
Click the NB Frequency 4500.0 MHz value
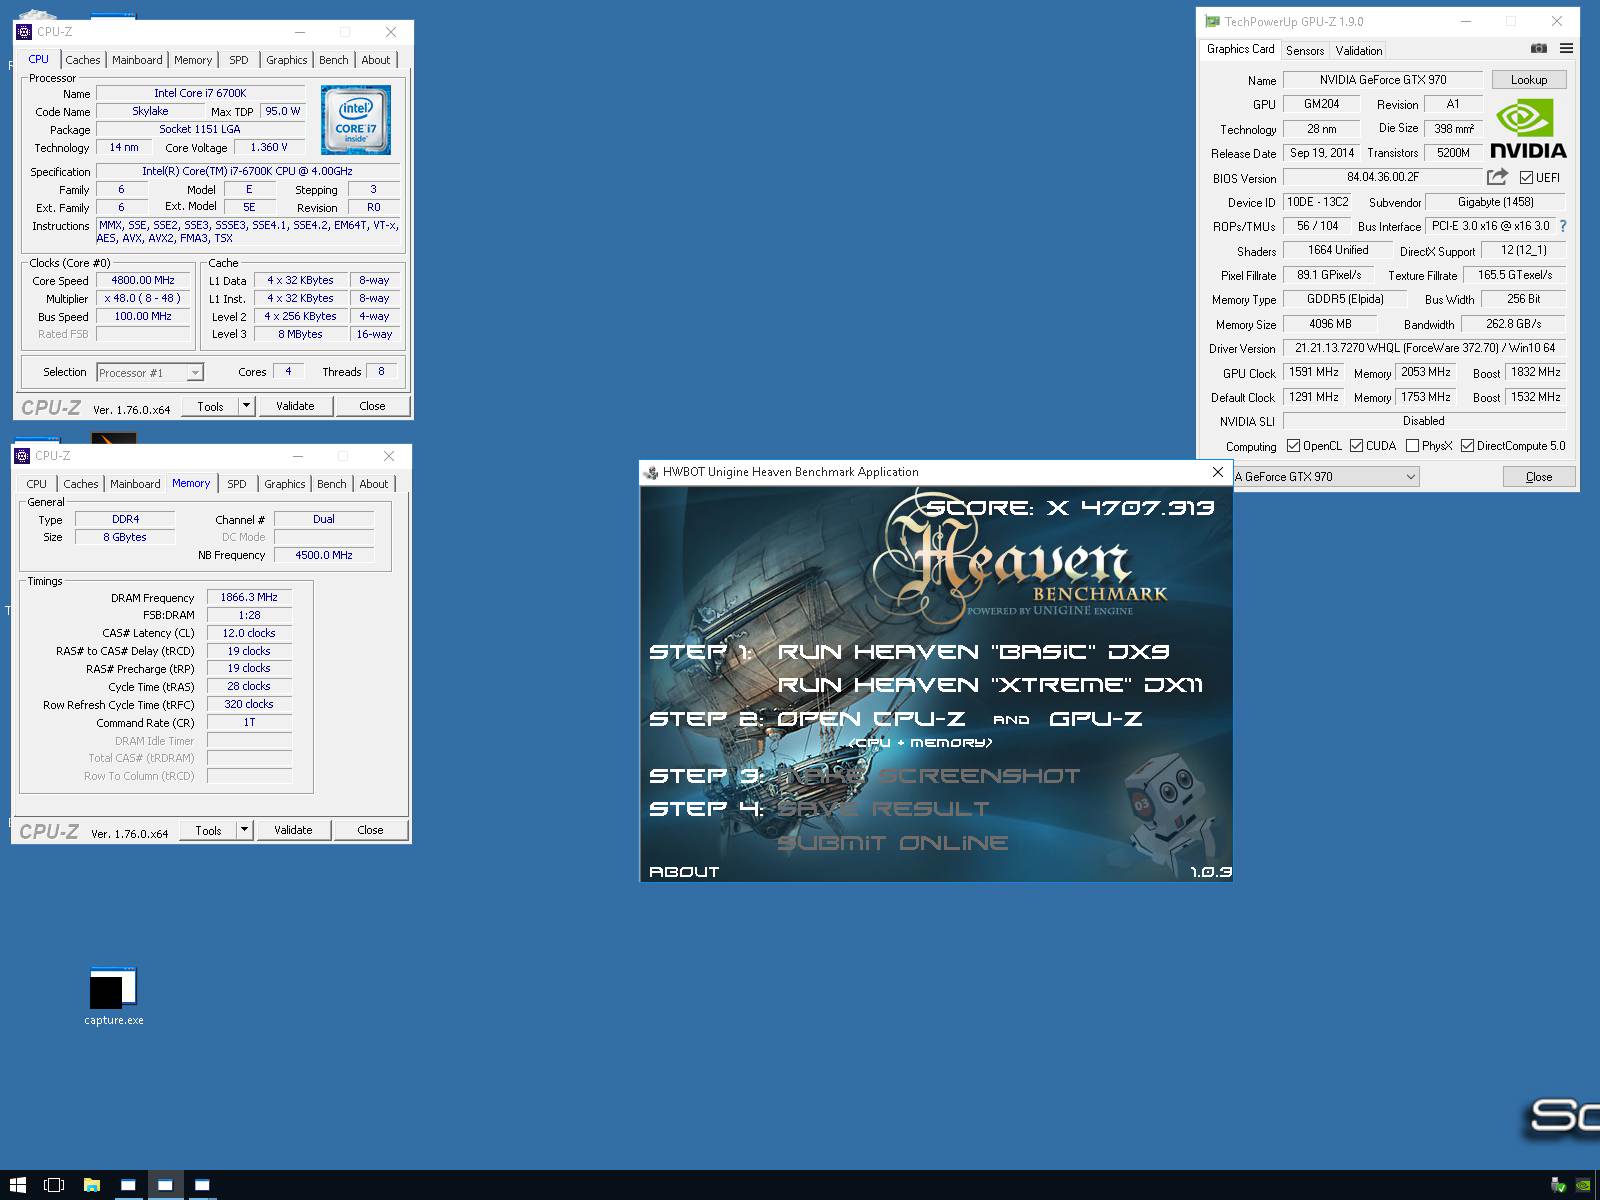[x=324, y=555]
